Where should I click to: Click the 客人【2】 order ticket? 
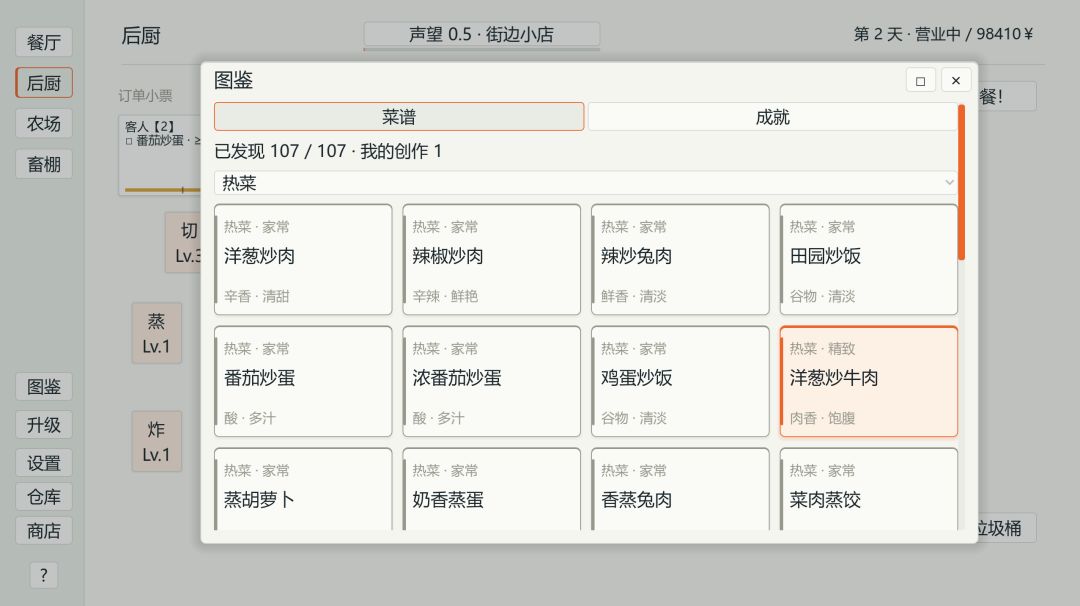[160, 155]
